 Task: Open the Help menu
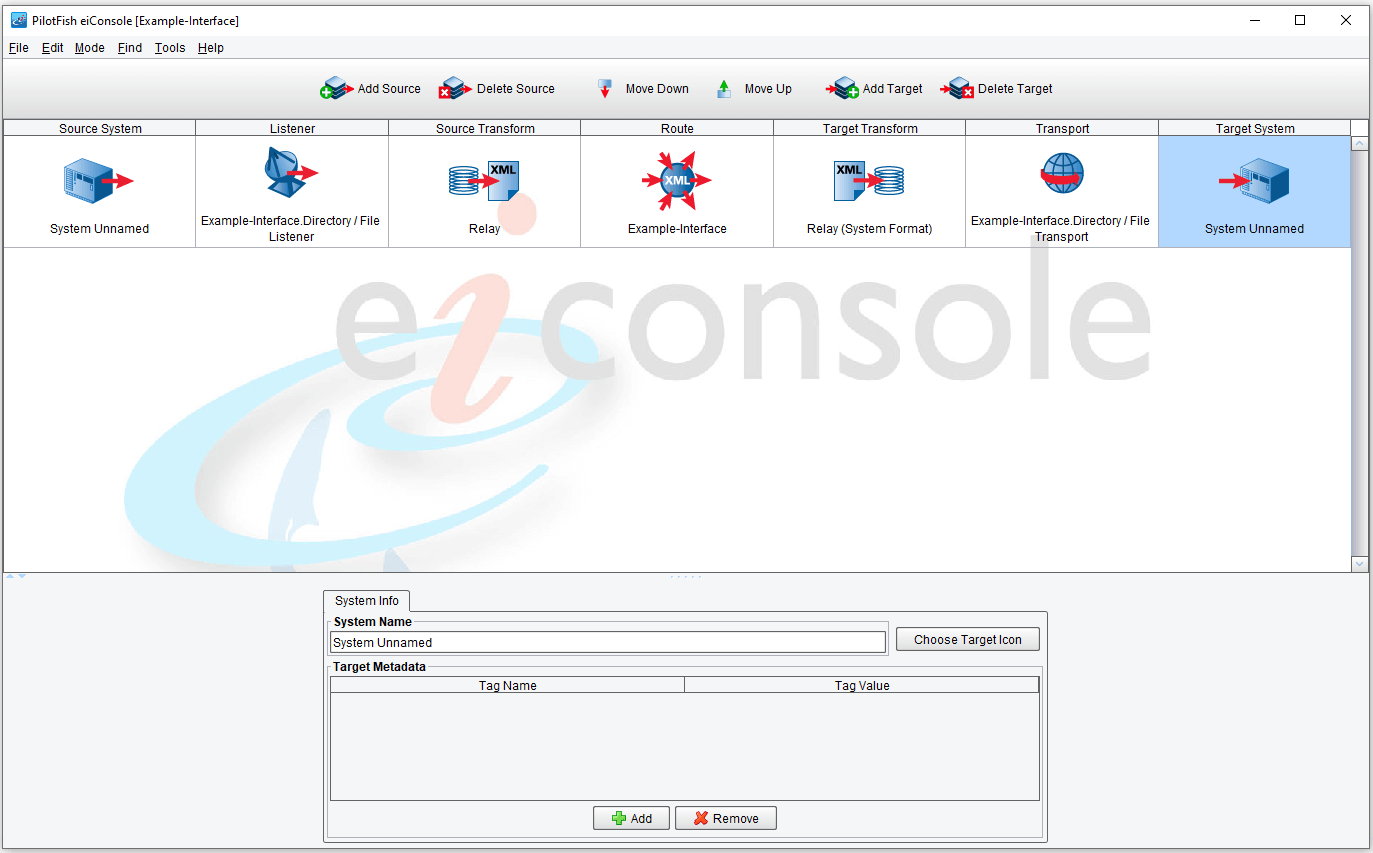(x=211, y=48)
